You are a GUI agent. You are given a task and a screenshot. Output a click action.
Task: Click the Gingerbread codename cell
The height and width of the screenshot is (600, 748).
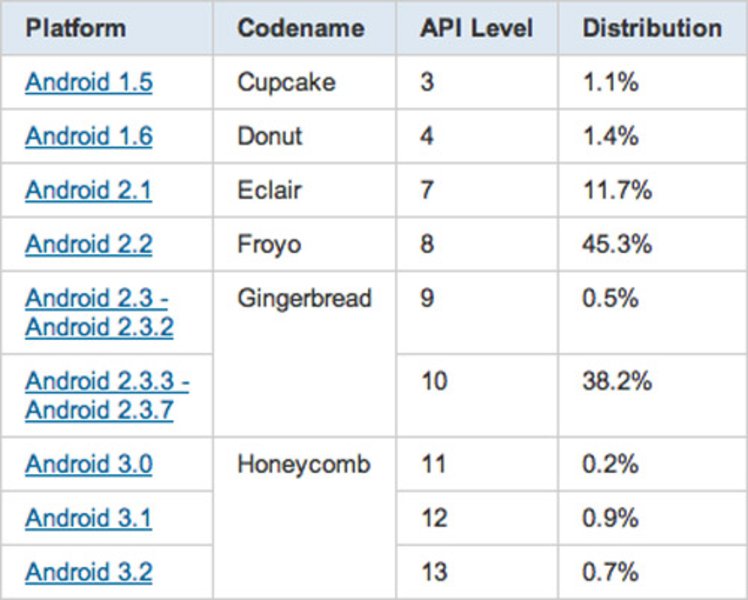(304, 298)
